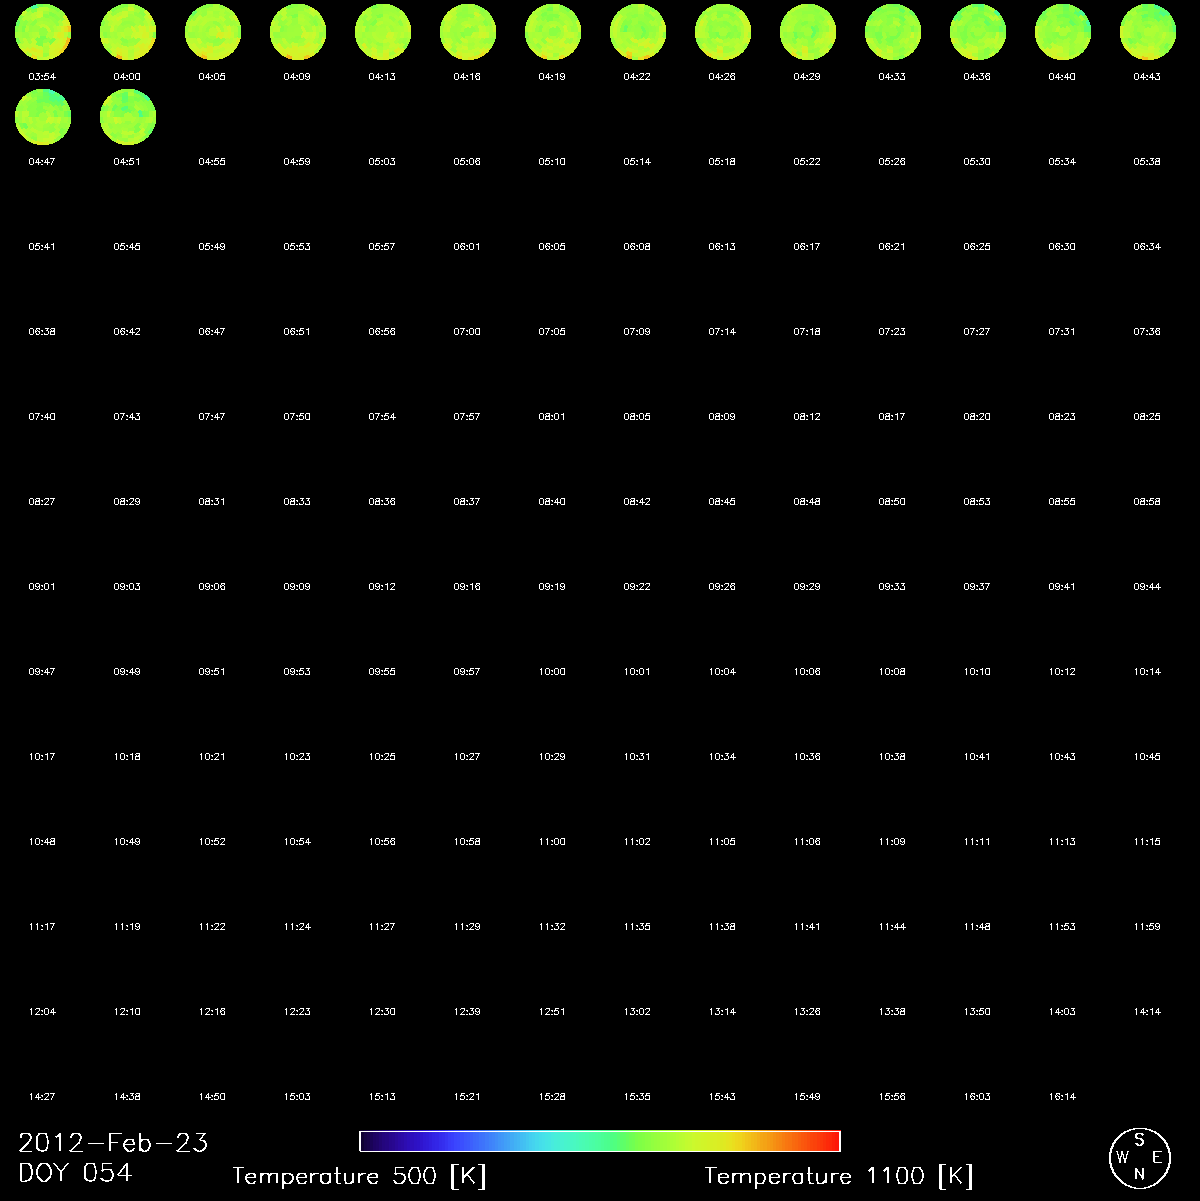Click the 14:14 timestamp

pyautogui.click(x=1147, y=1011)
